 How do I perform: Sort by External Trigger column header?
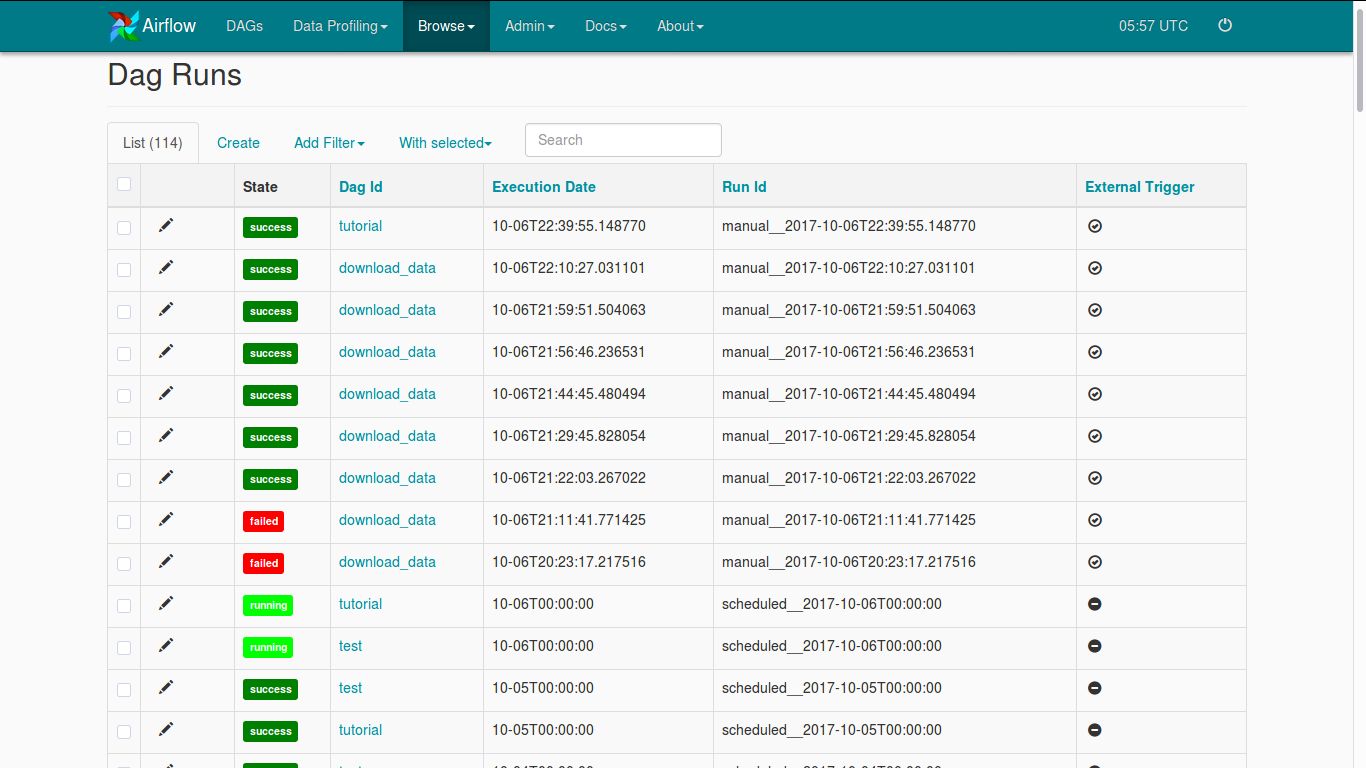(x=1140, y=187)
